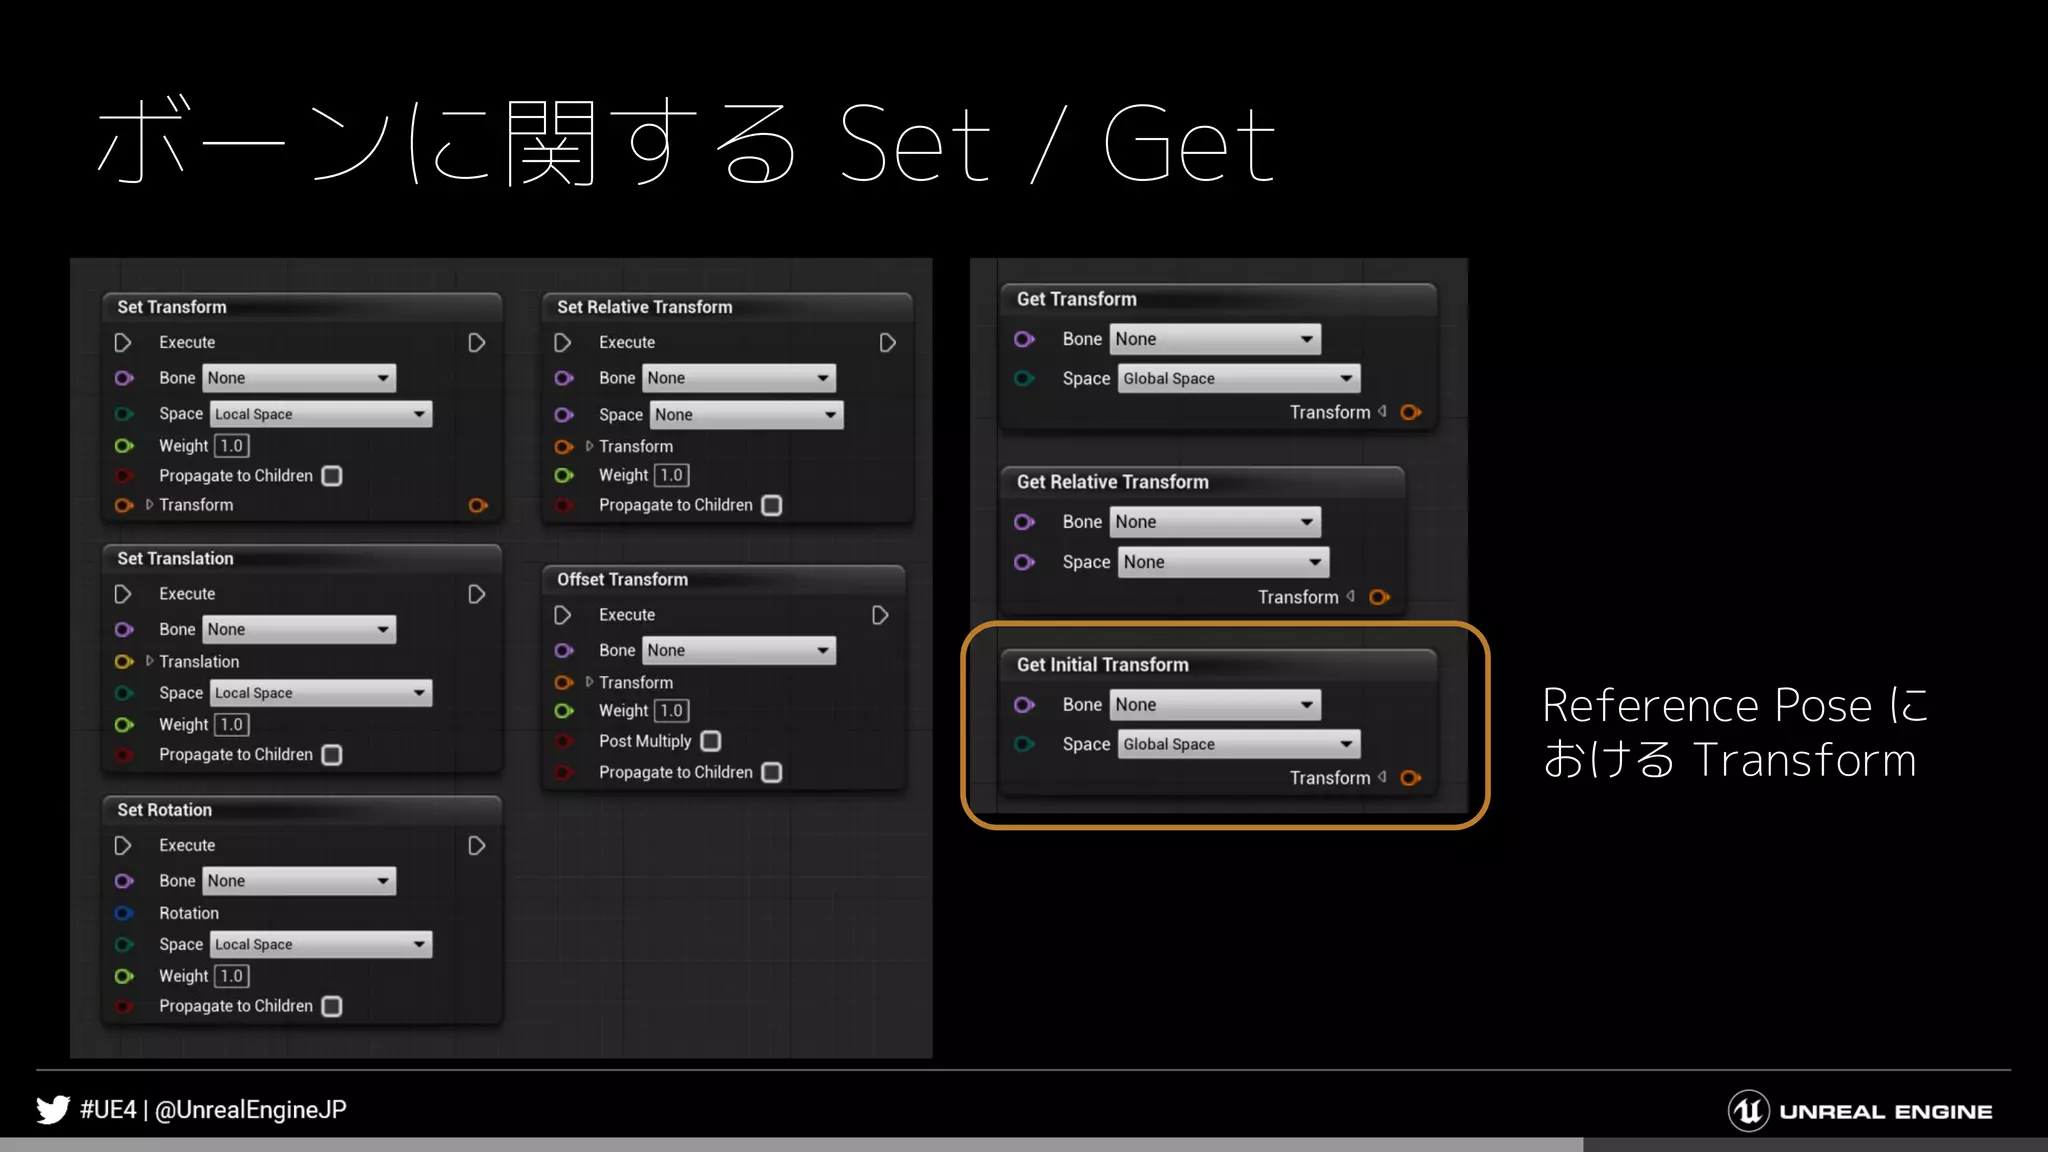Select the Offset Transform node title
2048x1152 pixels.
pyautogui.click(x=622, y=580)
